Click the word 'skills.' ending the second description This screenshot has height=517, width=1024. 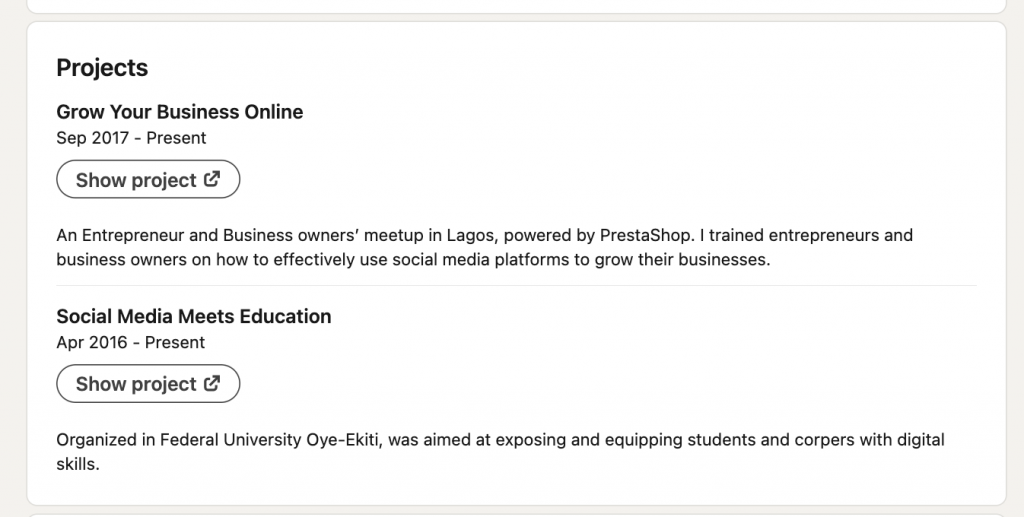[77, 465]
